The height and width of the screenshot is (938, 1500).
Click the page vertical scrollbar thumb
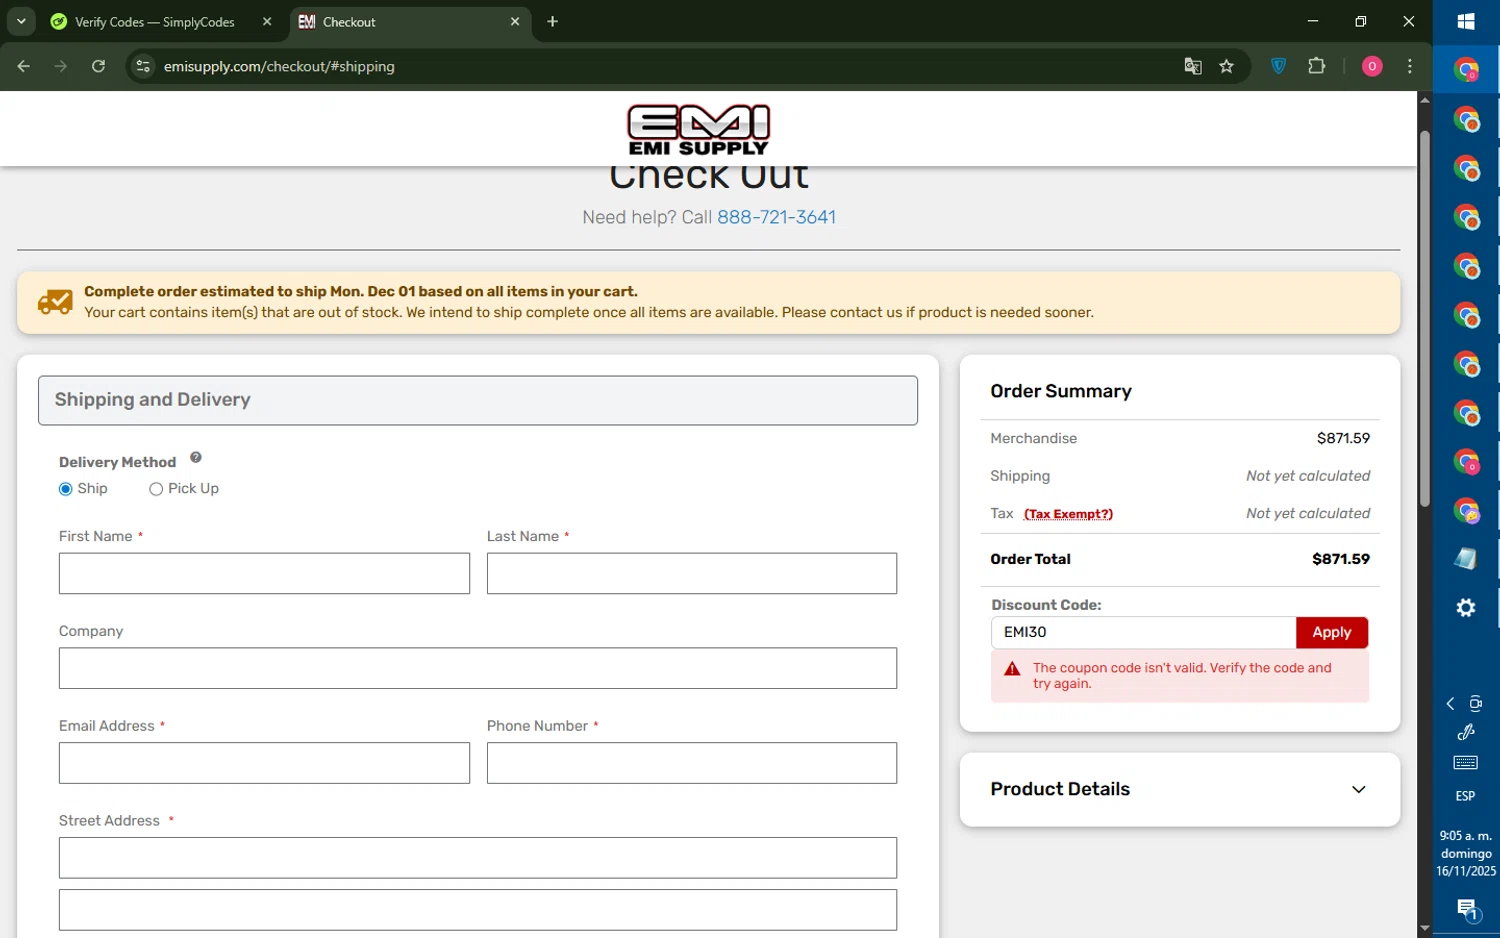click(1424, 318)
